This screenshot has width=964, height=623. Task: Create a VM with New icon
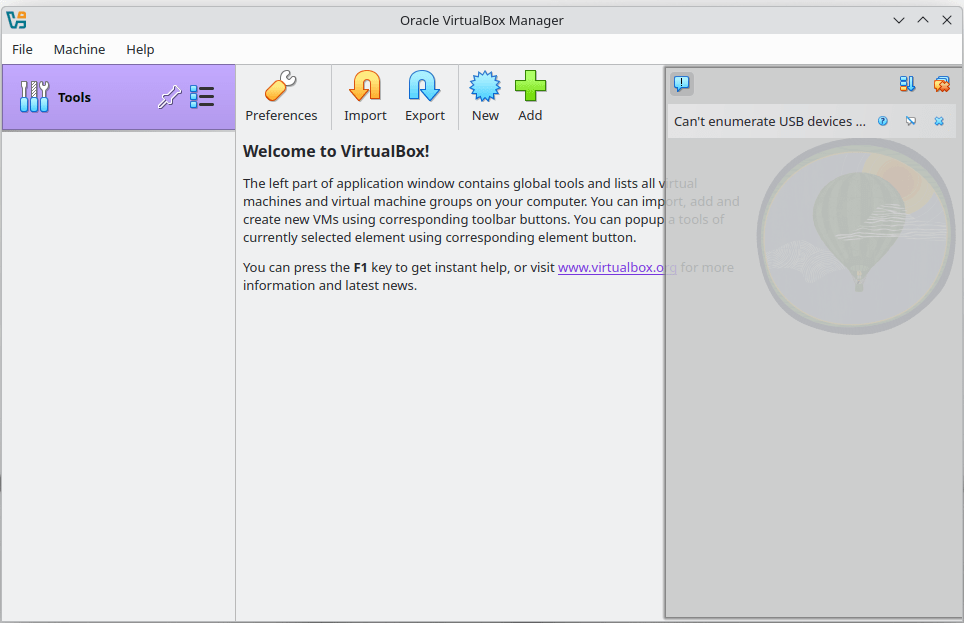pos(485,86)
